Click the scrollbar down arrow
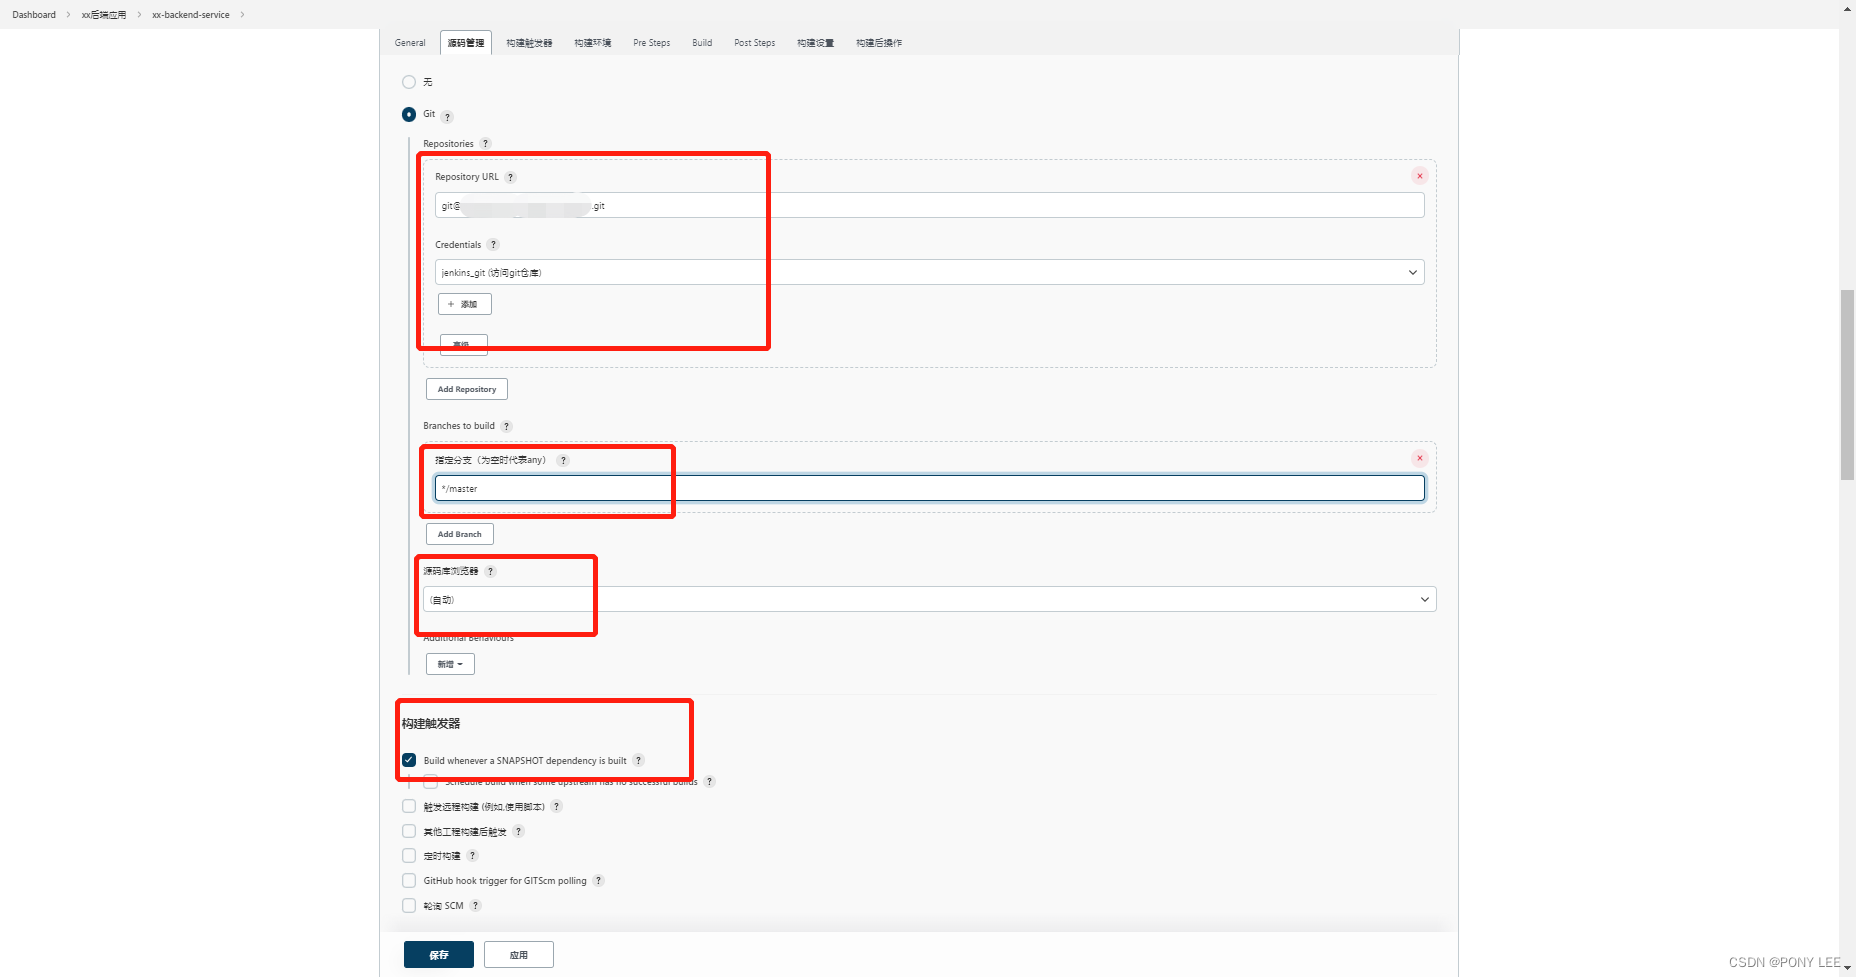This screenshot has width=1856, height=977. pos(1847,969)
